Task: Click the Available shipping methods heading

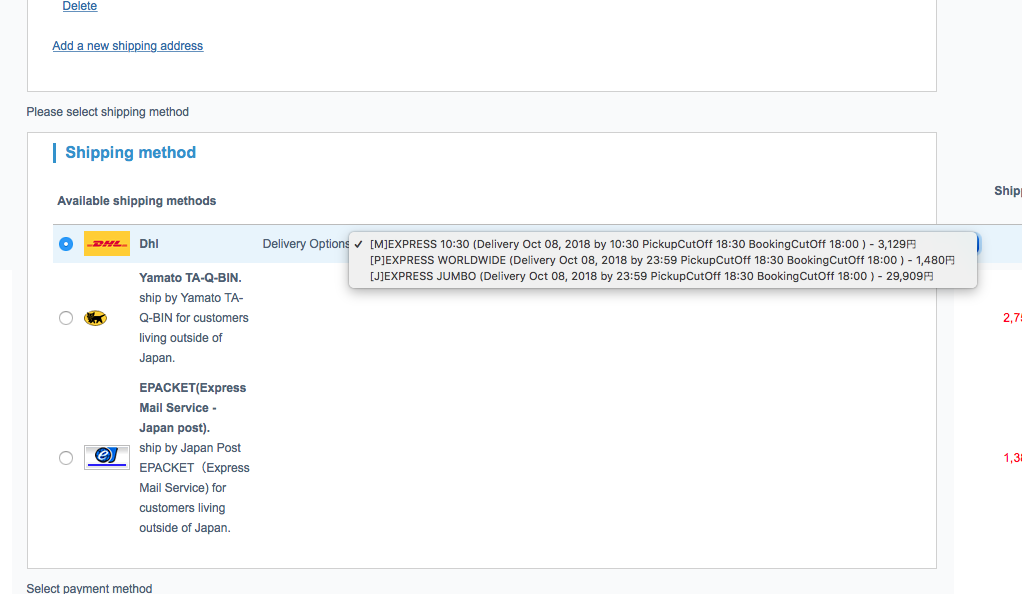Action: 137,201
